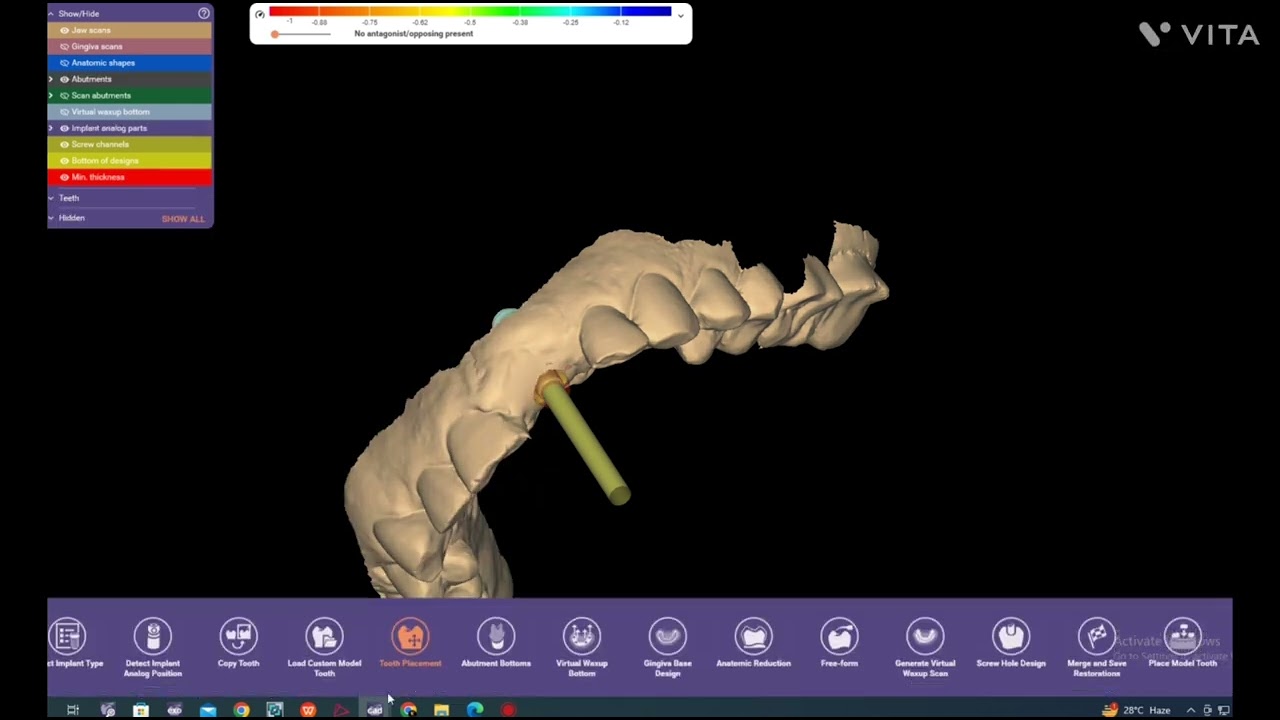Expand the Teeth section

tap(51, 198)
